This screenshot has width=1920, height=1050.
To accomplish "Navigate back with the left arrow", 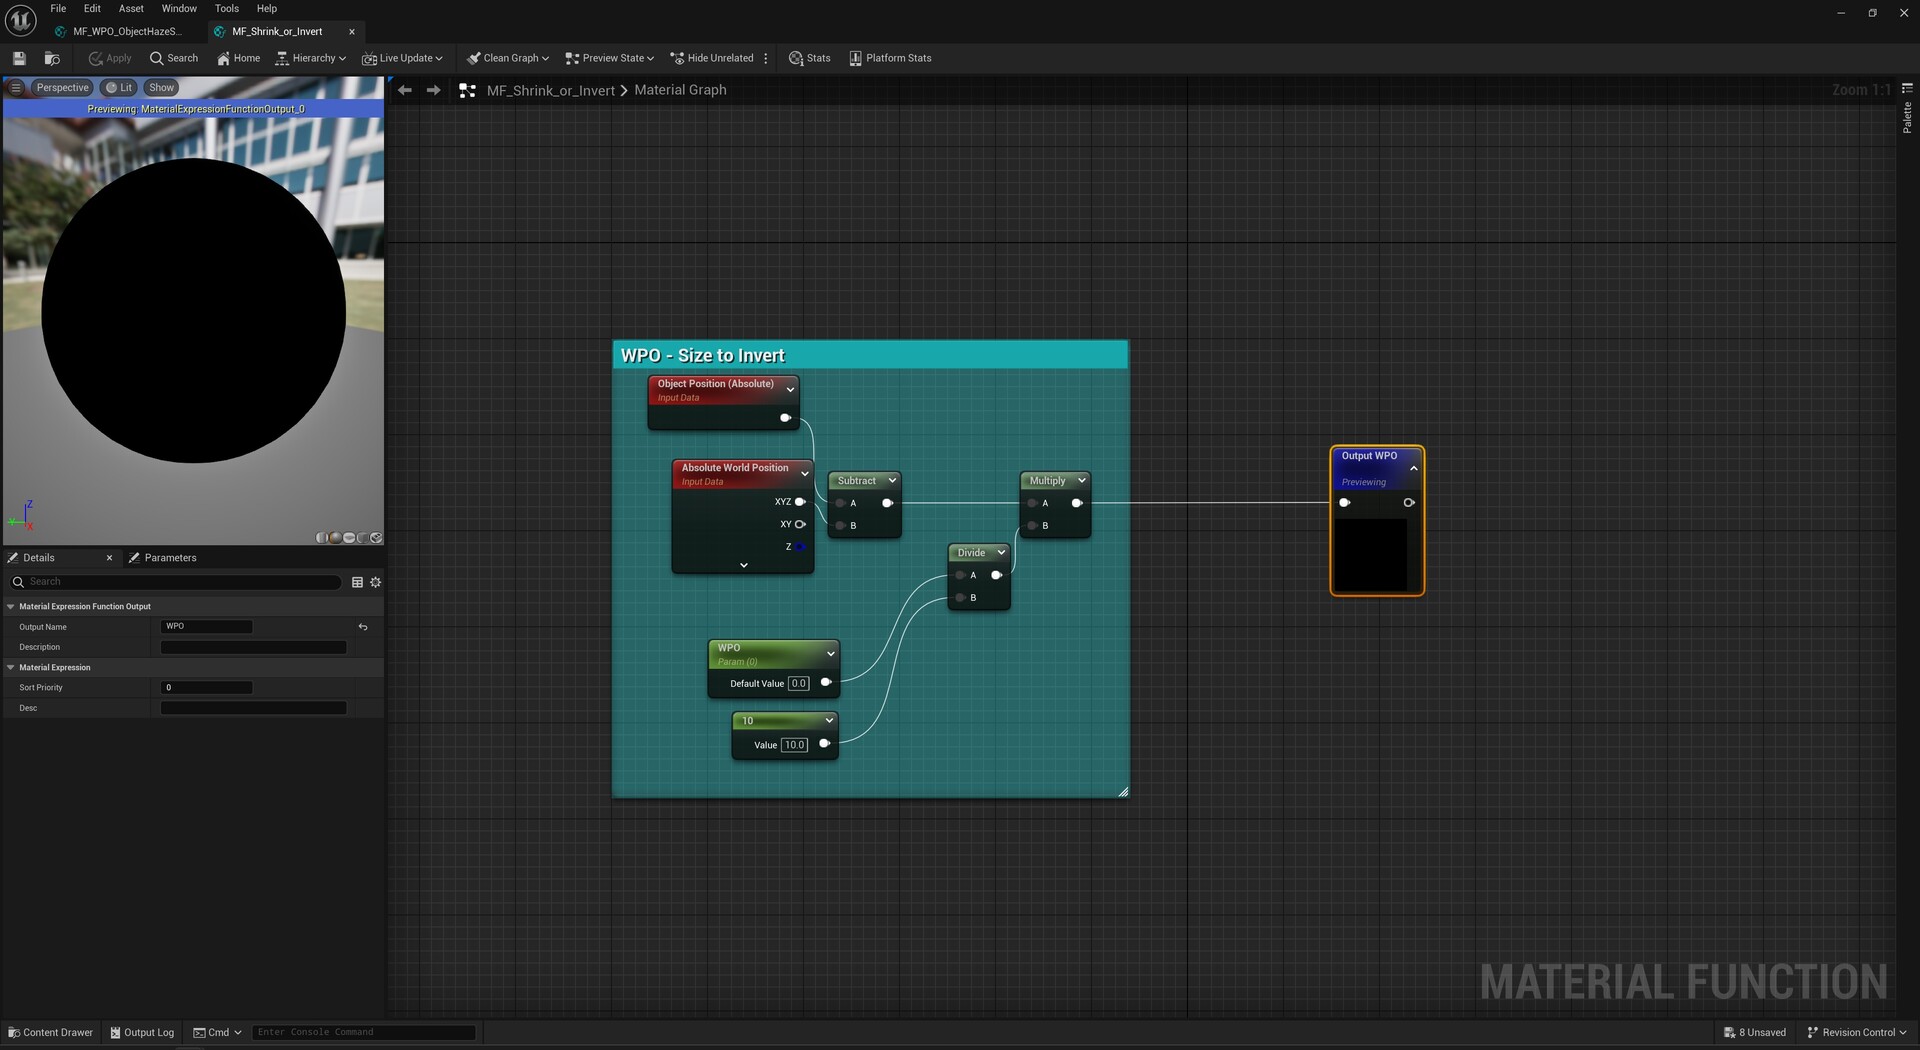I will 404,90.
